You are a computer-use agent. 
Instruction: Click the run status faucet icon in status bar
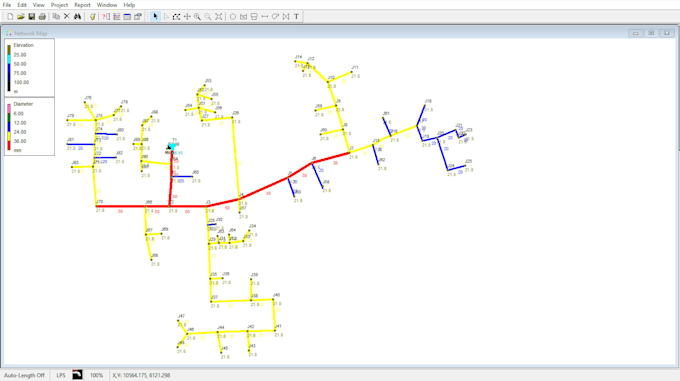pyautogui.click(x=77, y=374)
